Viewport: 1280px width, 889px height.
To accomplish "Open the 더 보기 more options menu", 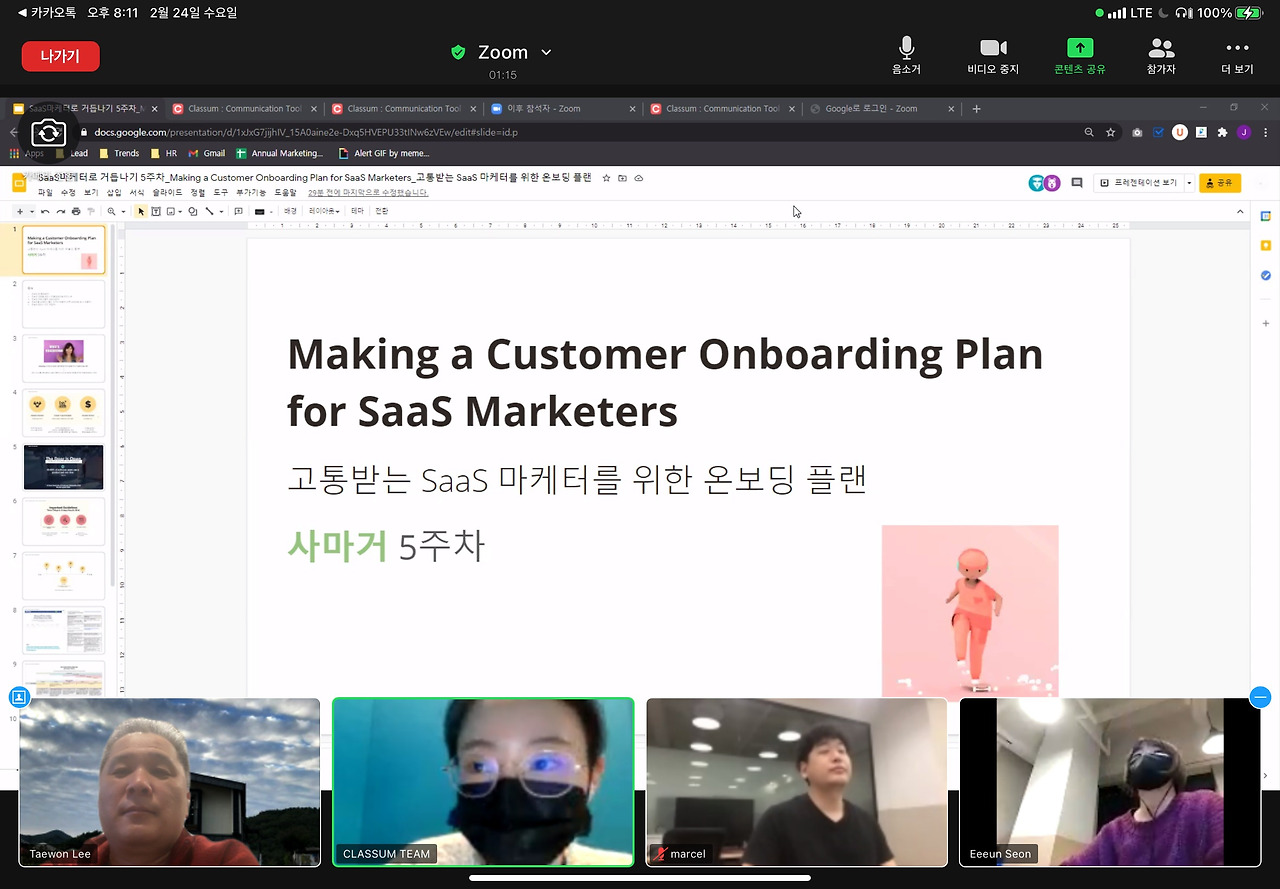I will (1237, 56).
